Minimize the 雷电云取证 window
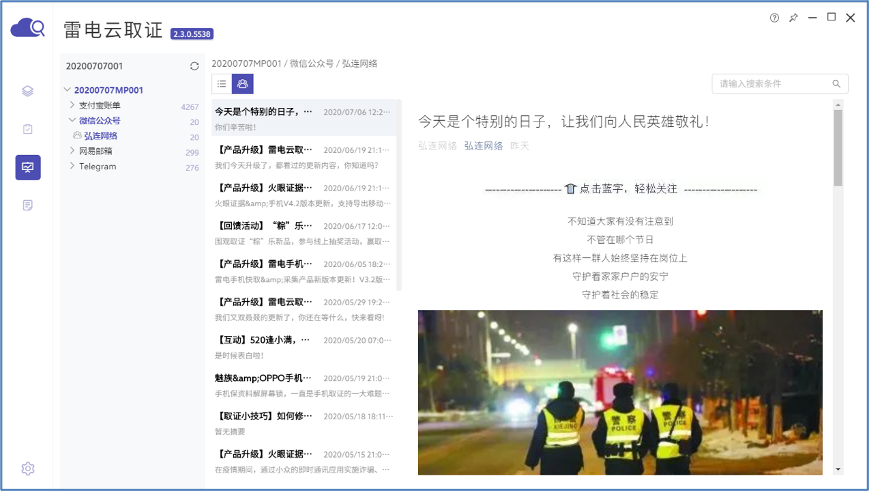 coord(812,18)
